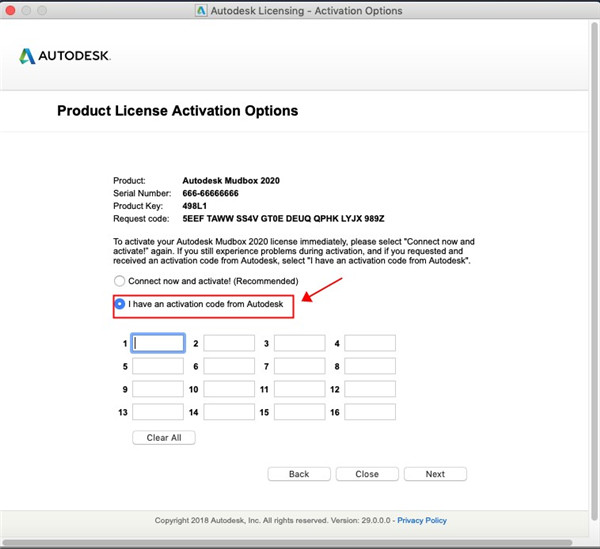Close the window with red button

10,10
